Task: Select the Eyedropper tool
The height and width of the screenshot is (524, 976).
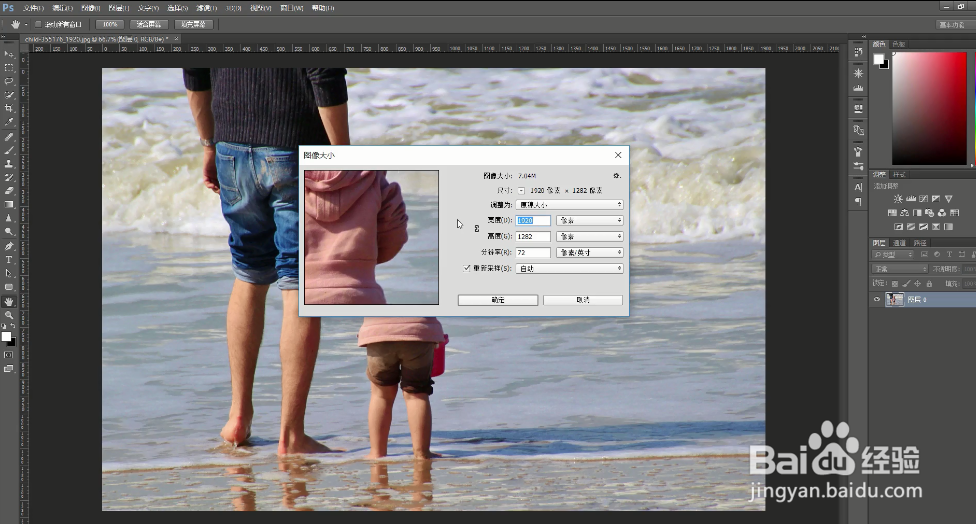Action: click(x=9, y=123)
